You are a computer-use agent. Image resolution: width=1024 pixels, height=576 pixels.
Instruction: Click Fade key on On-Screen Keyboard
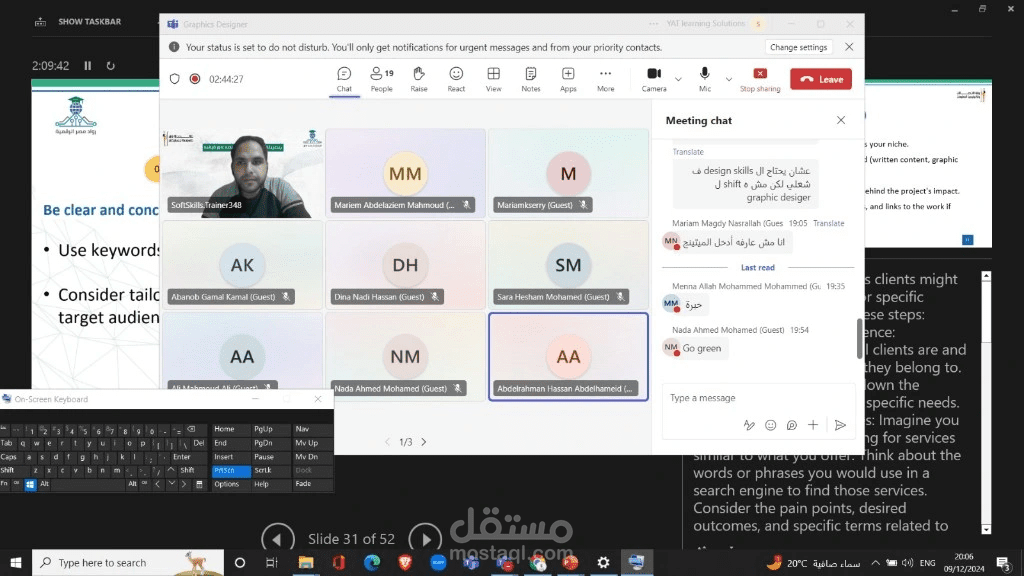pyautogui.click(x=312, y=484)
